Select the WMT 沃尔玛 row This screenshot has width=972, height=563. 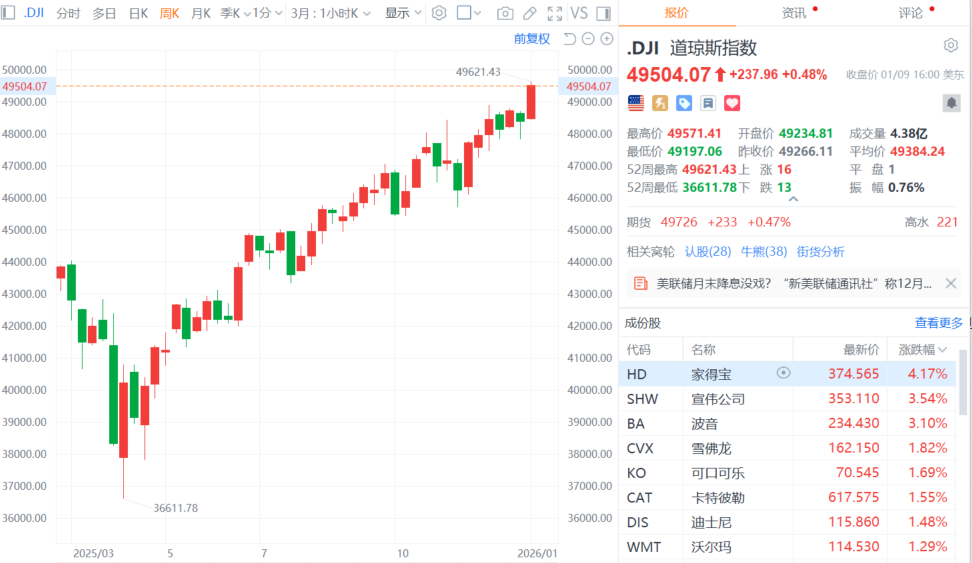[x=787, y=547]
